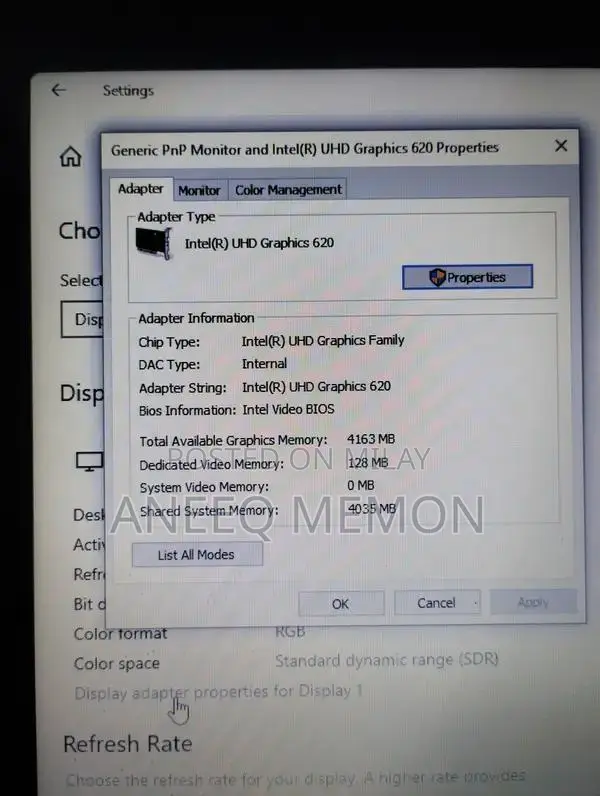Image resolution: width=600 pixels, height=796 pixels.
Task: Open adapter Properties with shield button
Action: (468, 277)
